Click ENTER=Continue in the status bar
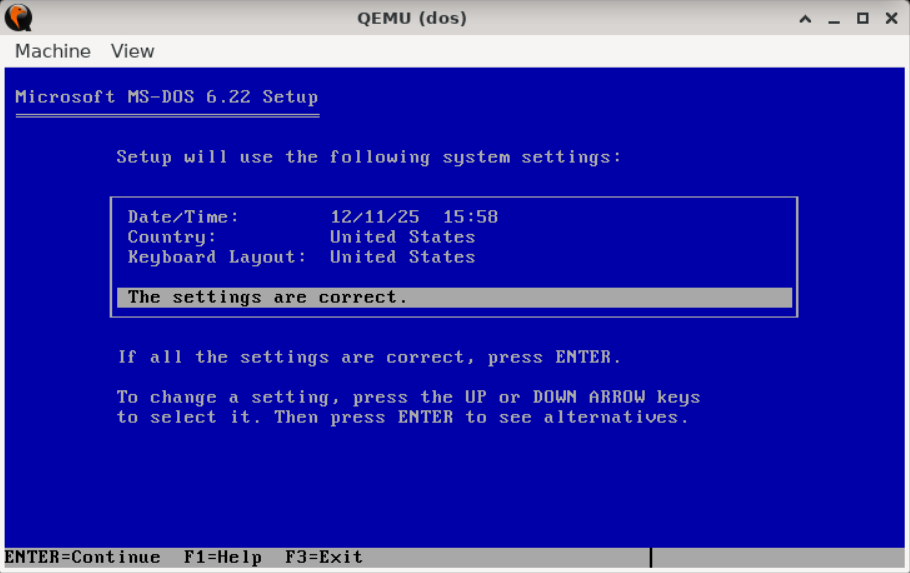910x573 pixels. click(82, 557)
